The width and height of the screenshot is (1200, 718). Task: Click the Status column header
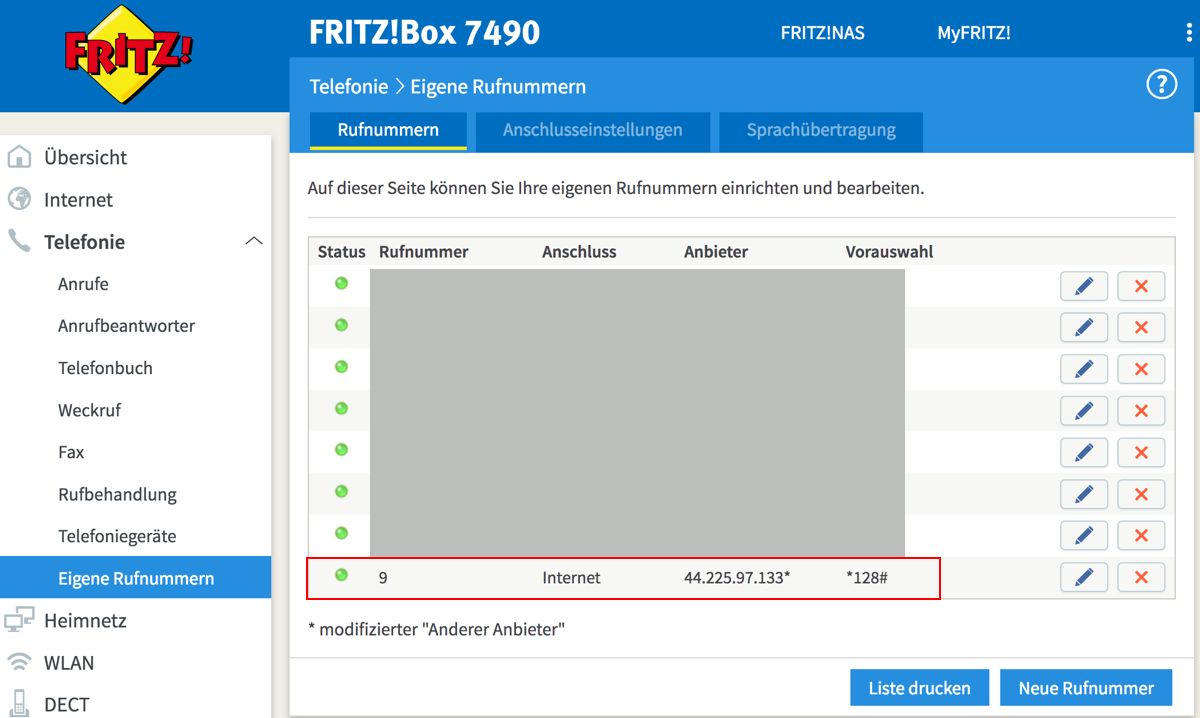pyautogui.click(x=342, y=252)
